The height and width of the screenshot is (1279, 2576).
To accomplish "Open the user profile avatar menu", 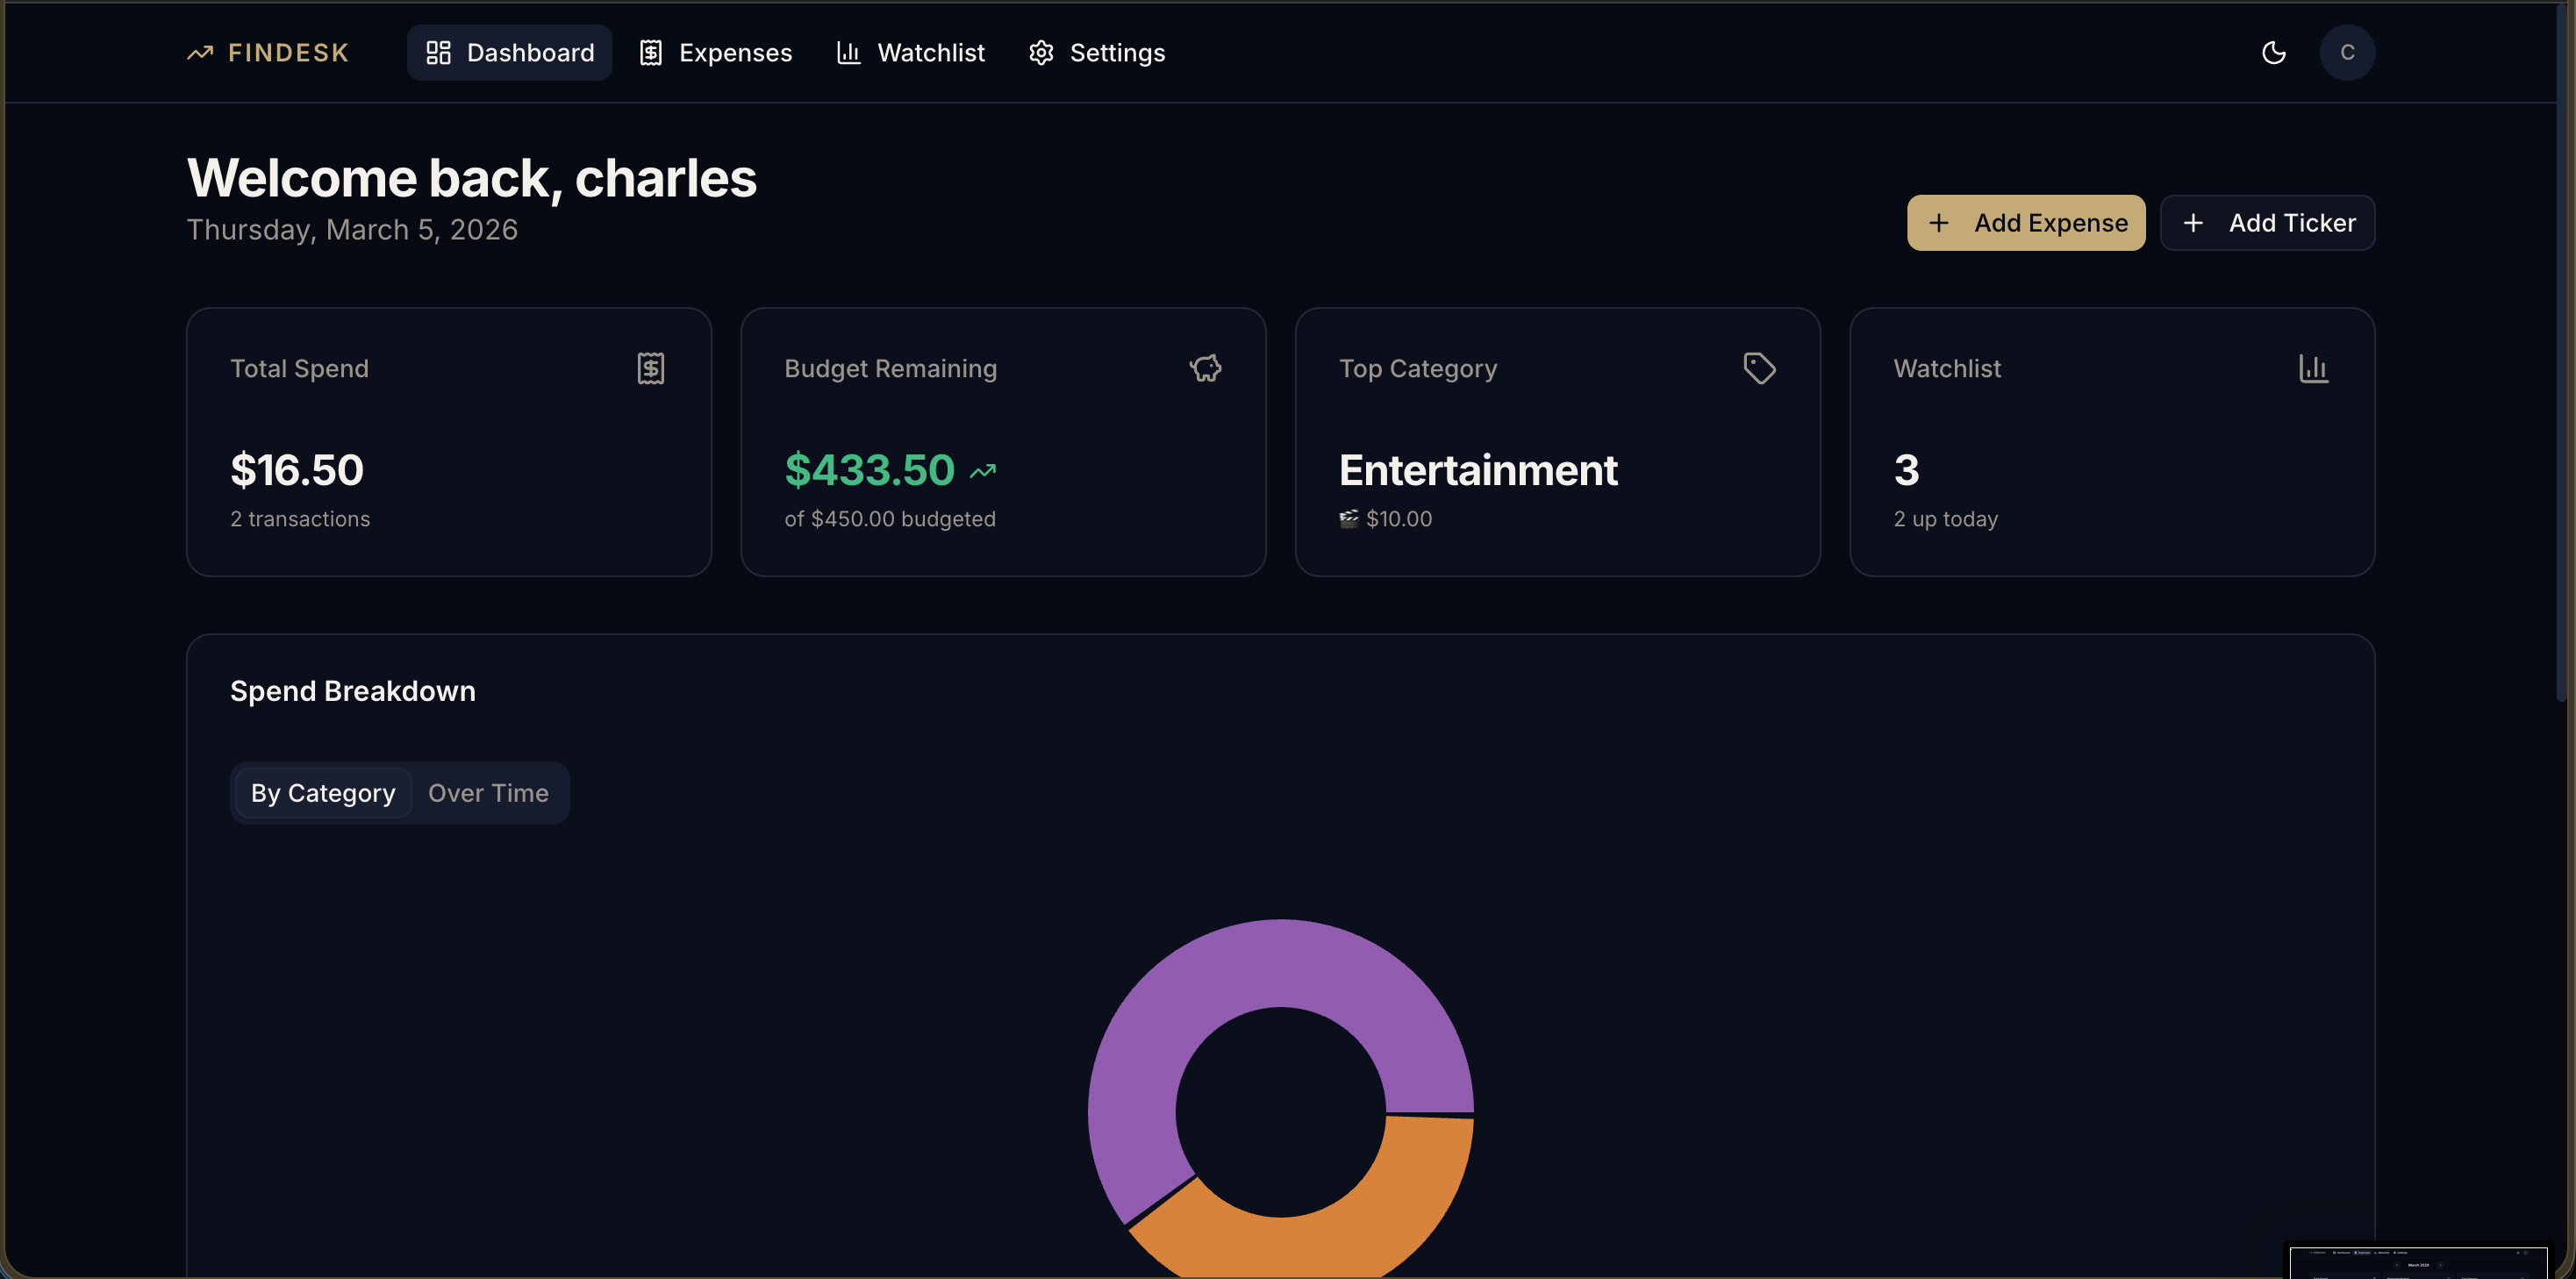I will (x=2348, y=52).
